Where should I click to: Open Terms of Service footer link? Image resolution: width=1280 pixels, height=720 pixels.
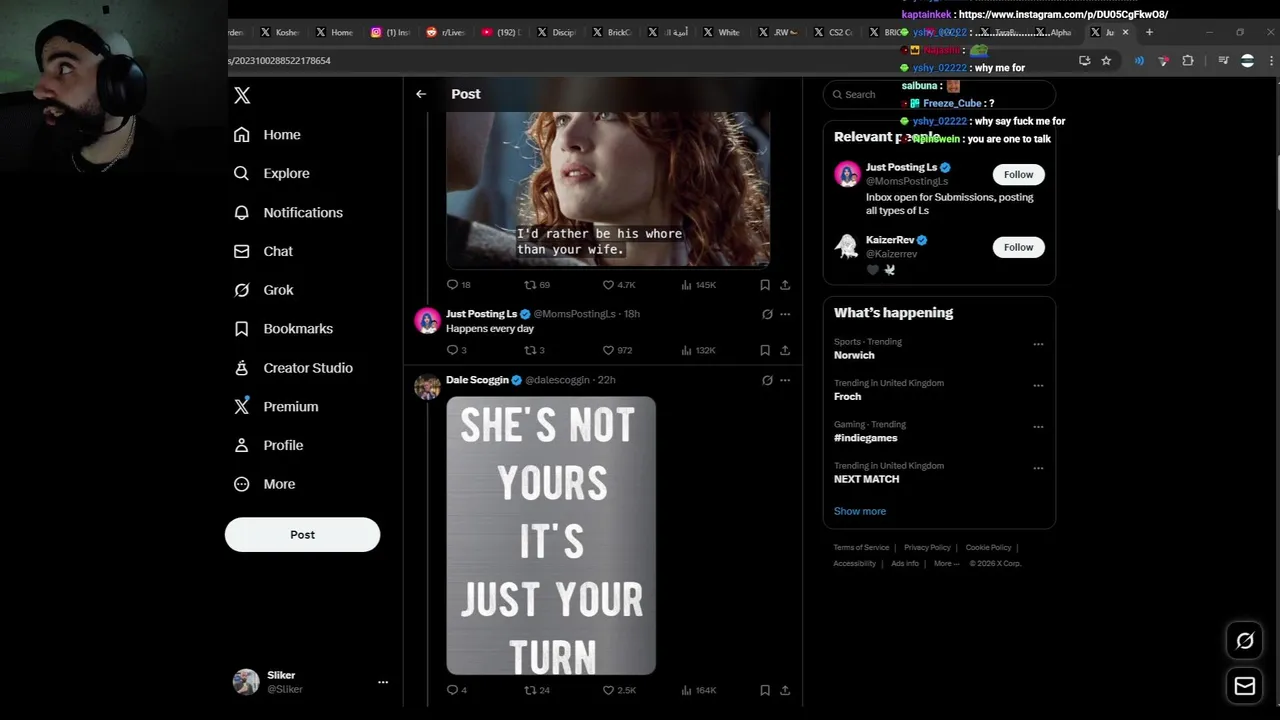point(861,547)
